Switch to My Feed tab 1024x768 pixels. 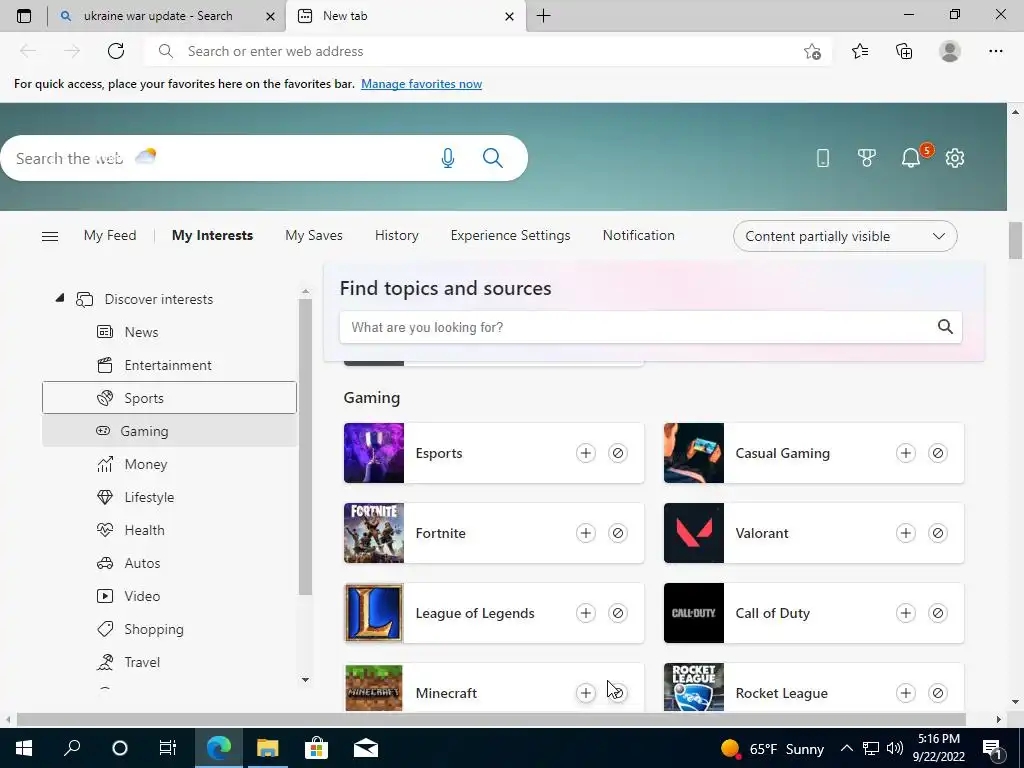[x=110, y=235]
